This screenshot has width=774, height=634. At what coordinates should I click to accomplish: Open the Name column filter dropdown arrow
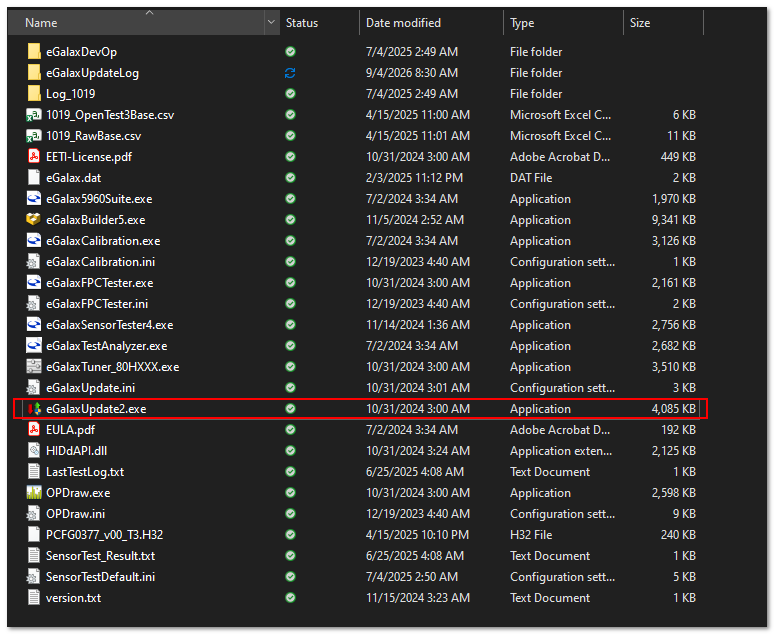pyautogui.click(x=271, y=22)
